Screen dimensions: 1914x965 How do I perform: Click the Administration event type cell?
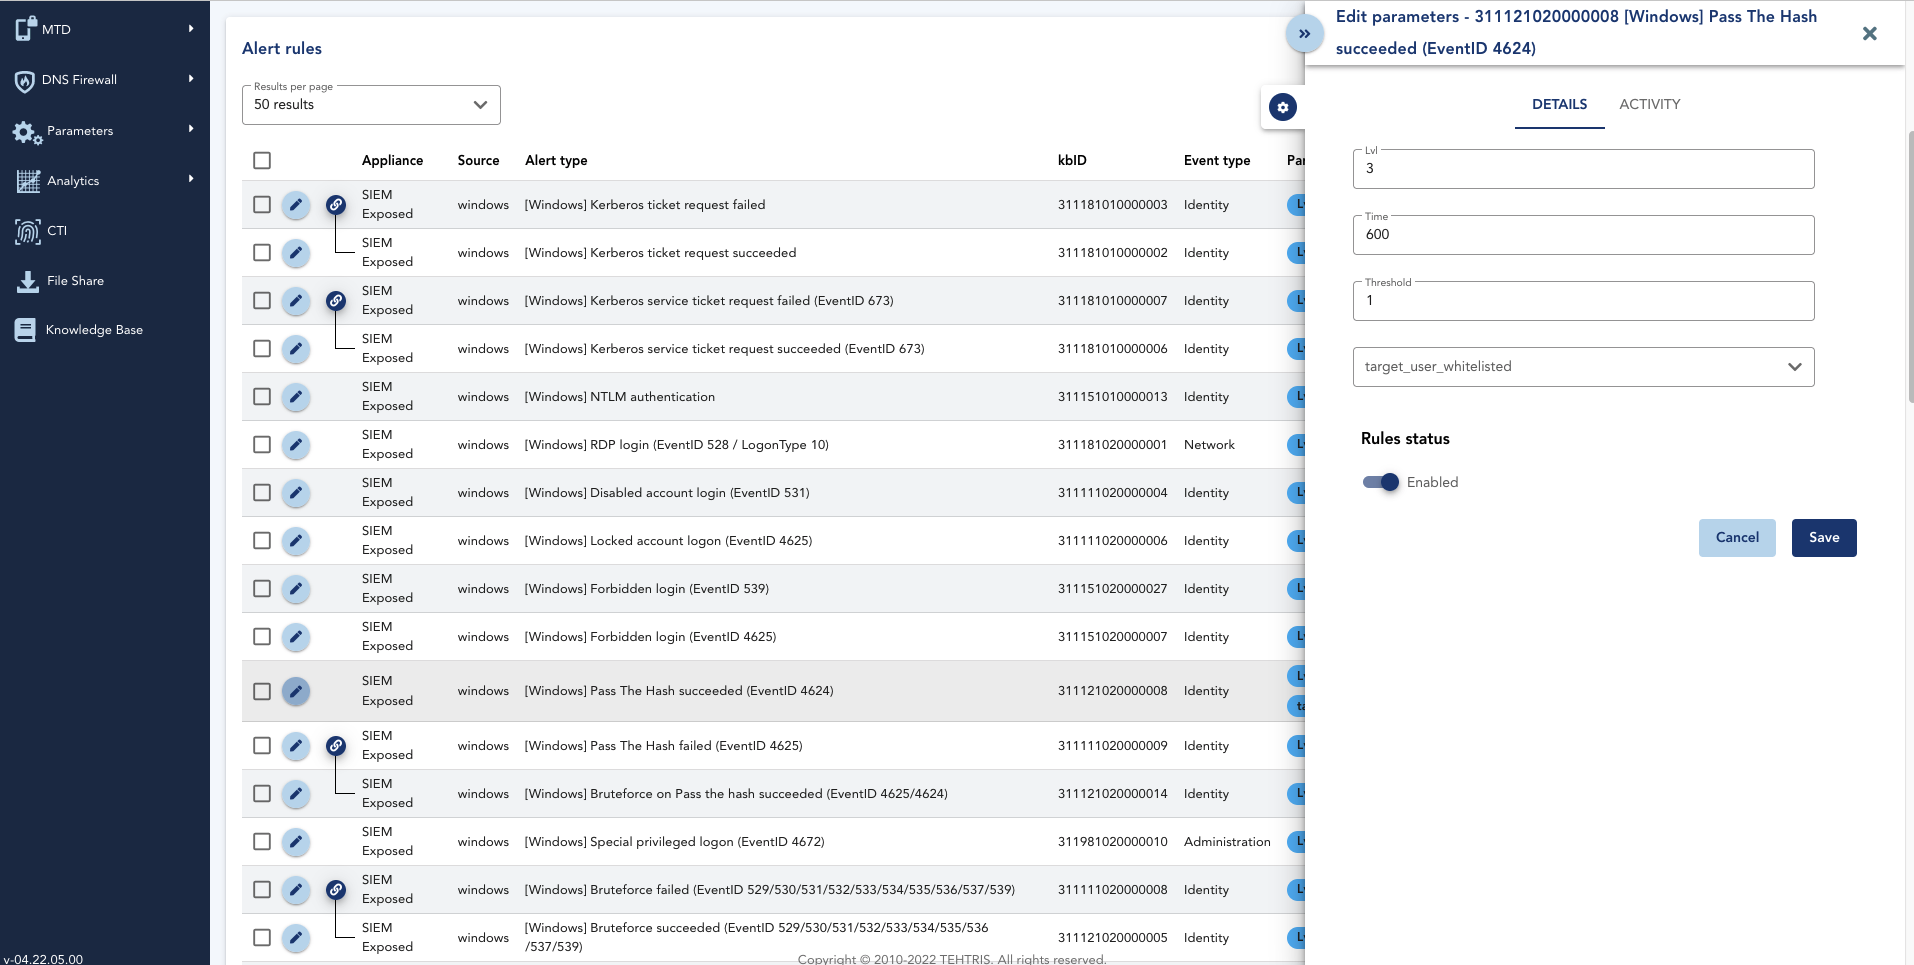coord(1227,842)
